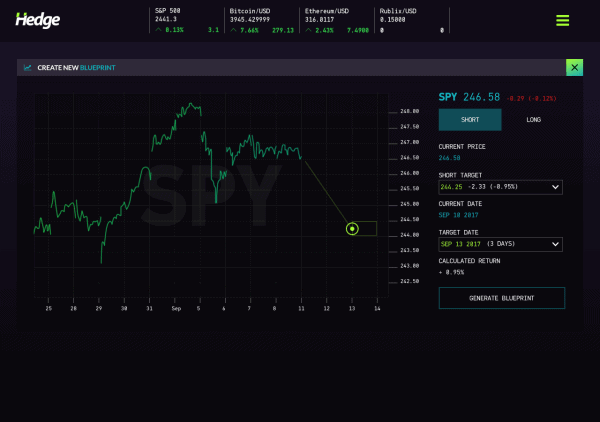Click the current date SEP 10 2017
This screenshot has width=600, height=422.
pyautogui.click(x=458, y=215)
